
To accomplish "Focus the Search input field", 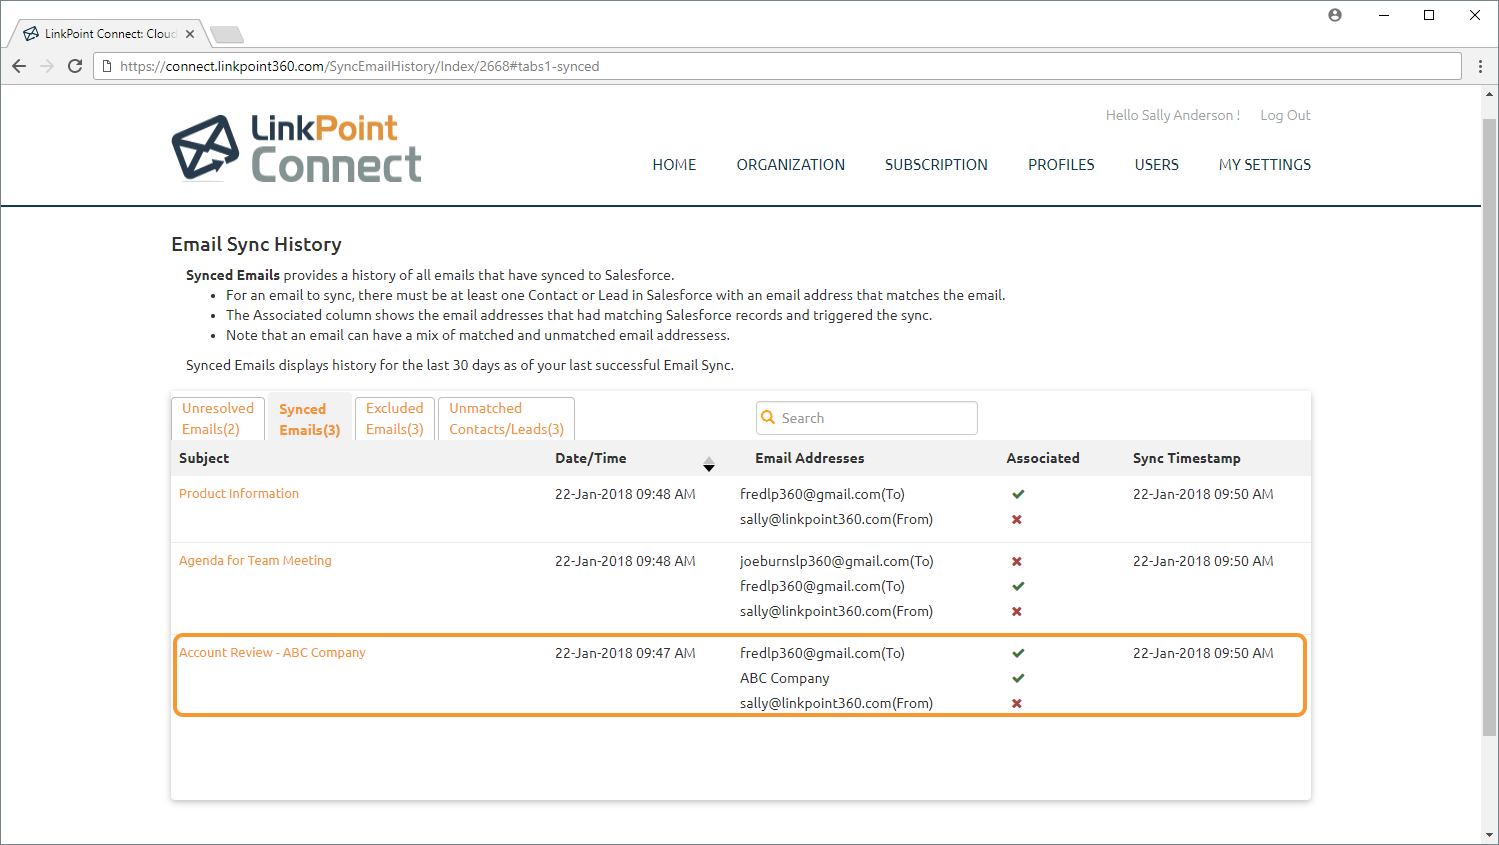I will (x=867, y=418).
